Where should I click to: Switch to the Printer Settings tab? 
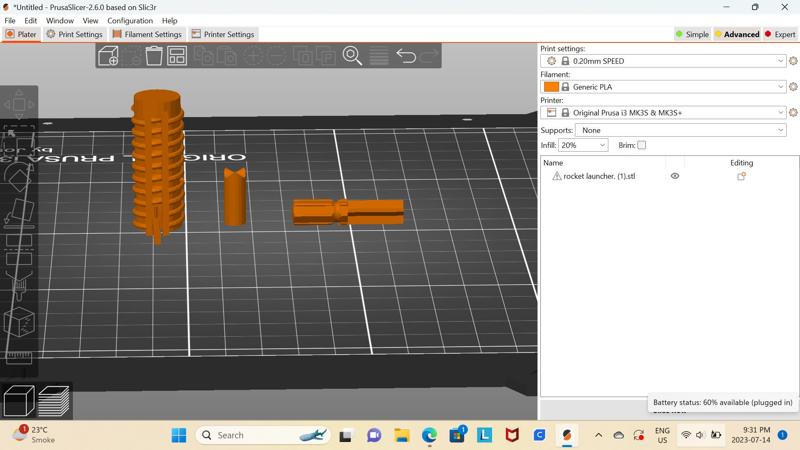point(223,34)
